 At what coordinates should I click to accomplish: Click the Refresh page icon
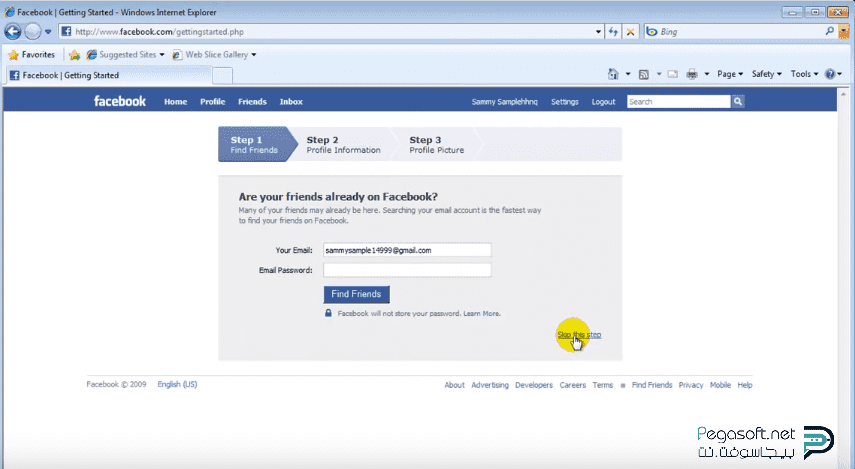click(x=613, y=32)
